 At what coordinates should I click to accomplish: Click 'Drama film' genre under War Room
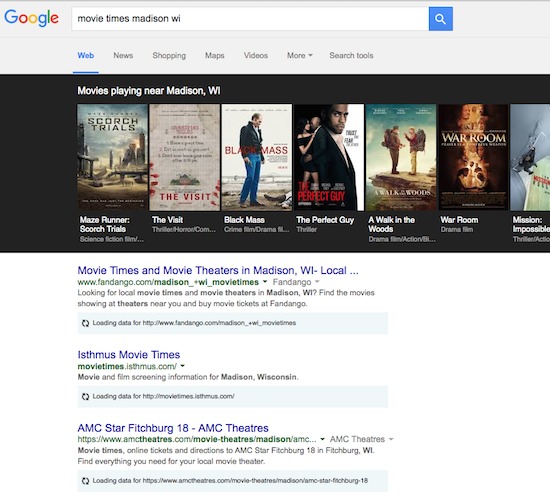coord(457,229)
